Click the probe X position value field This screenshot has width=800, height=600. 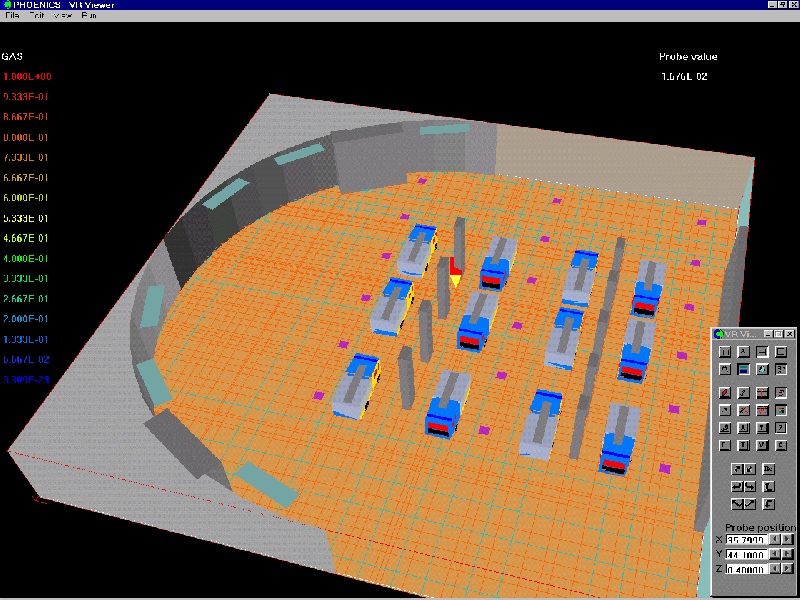747,539
